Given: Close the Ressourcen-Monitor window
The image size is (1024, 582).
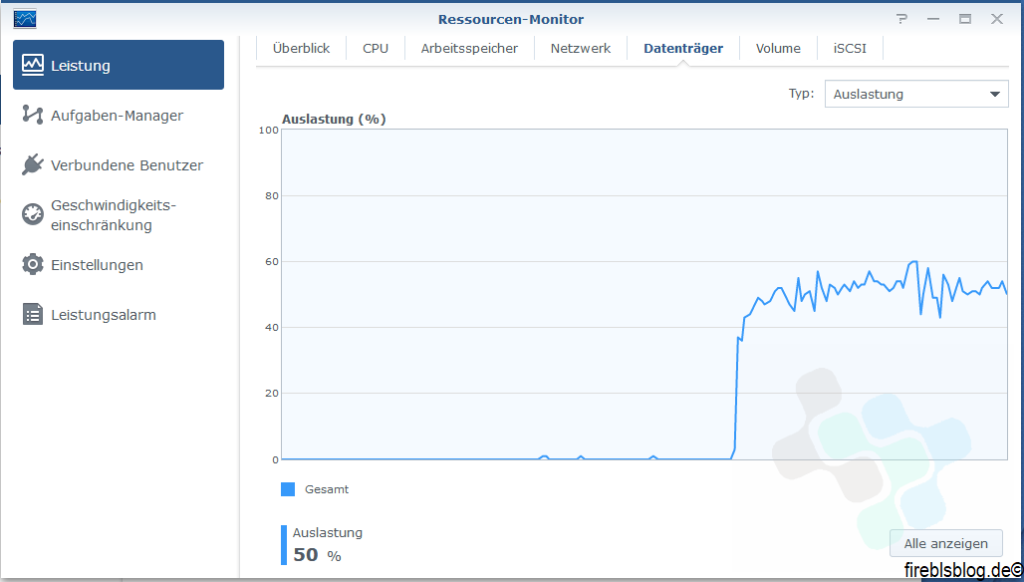Looking at the screenshot, I should 997,19.
